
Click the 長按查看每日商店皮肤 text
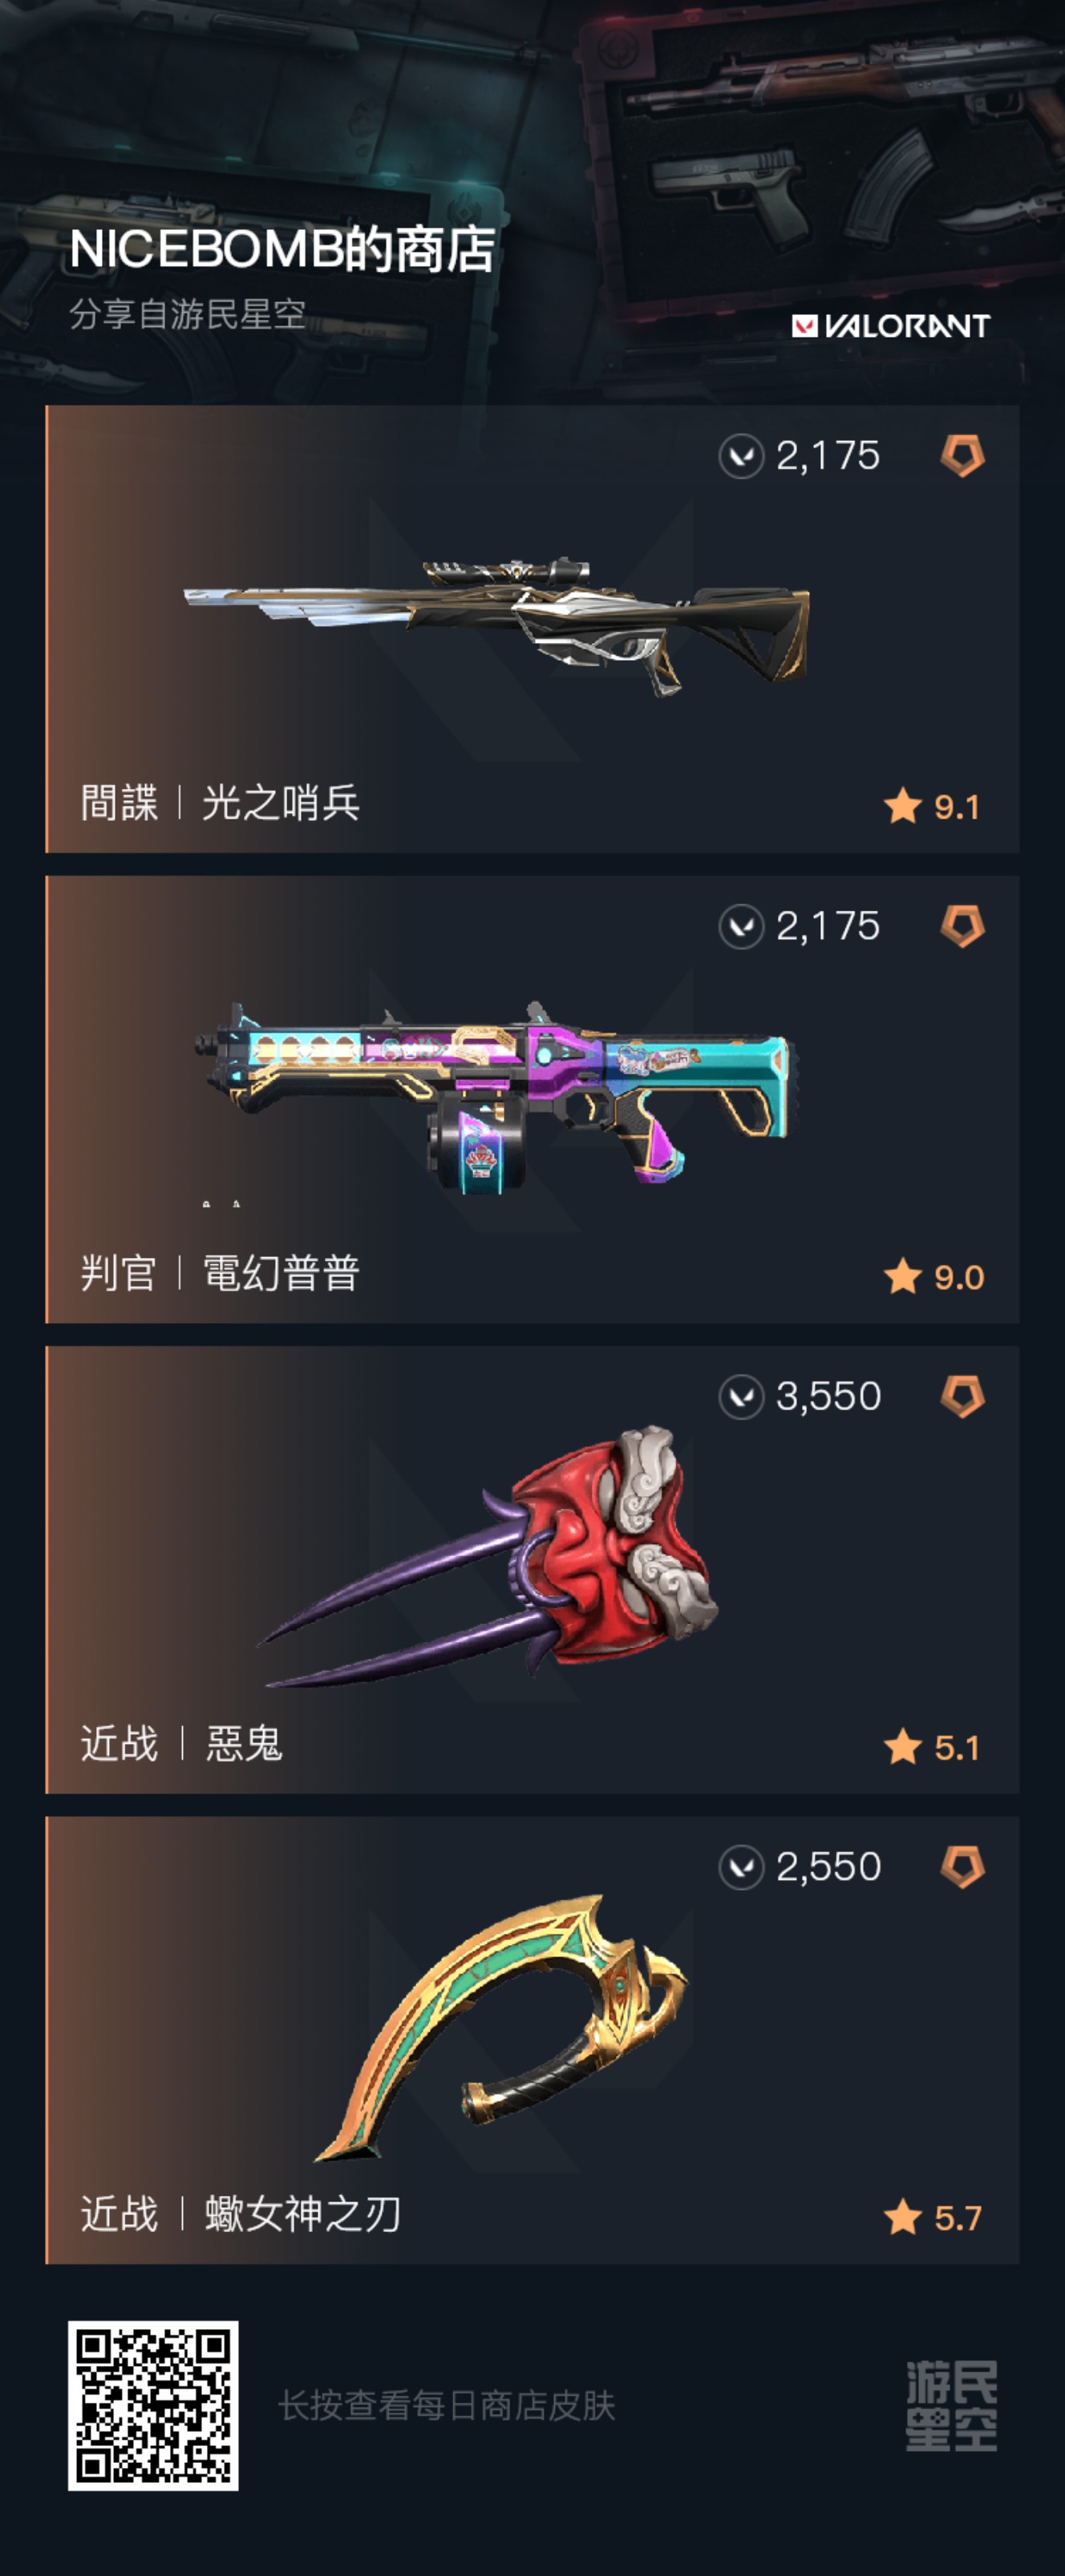(x=447, y=2406)
